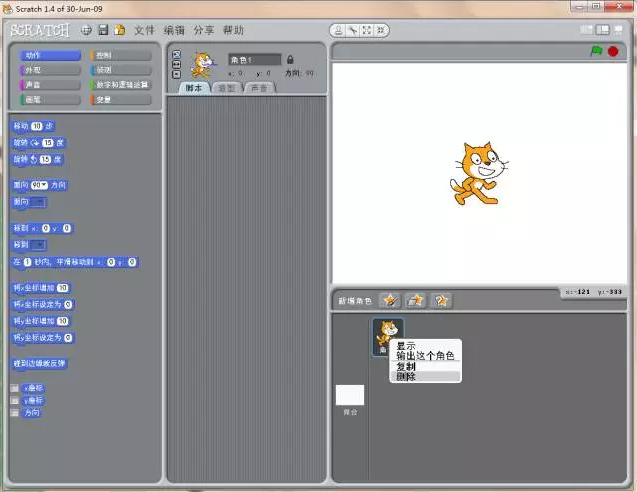
Task: Get a surprise sprite with question star icon
Action: [441, 301]
